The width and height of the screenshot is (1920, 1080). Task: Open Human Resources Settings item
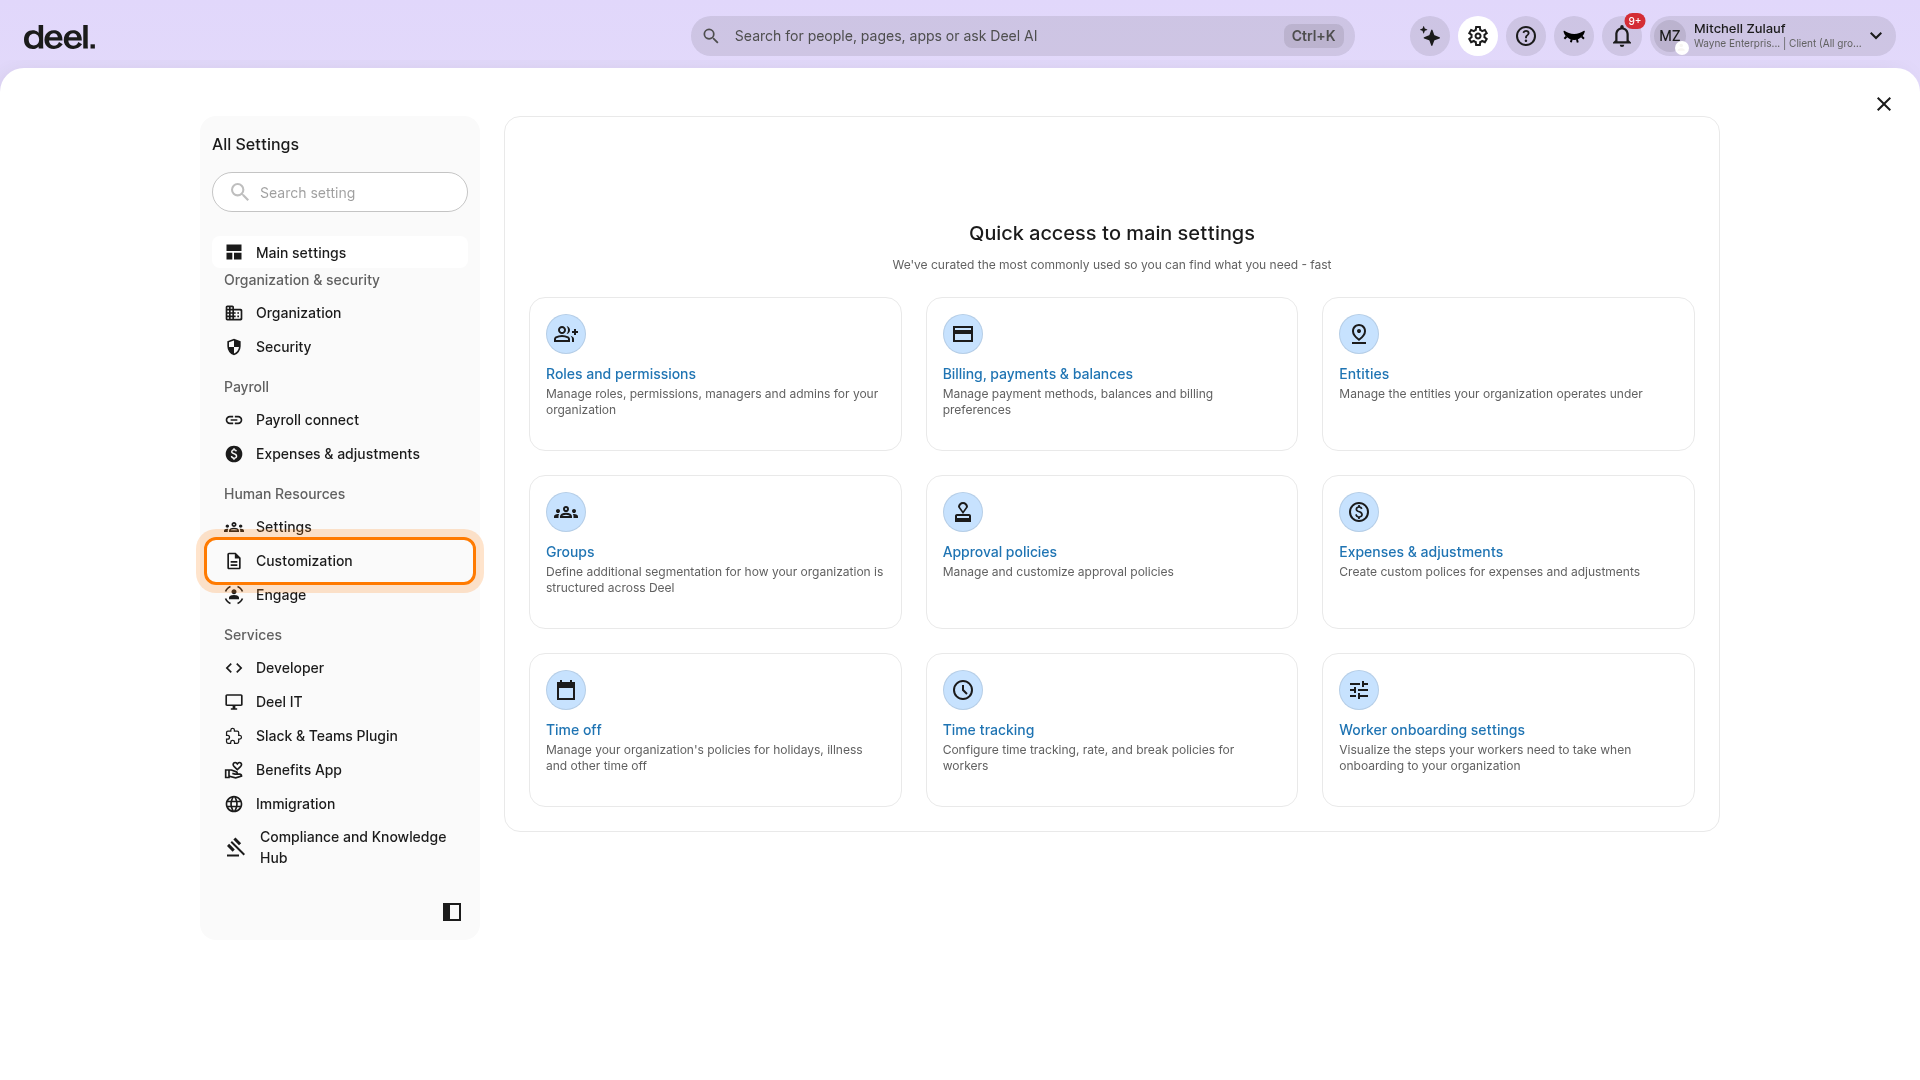pyautogui.click(x=340, y=527)
